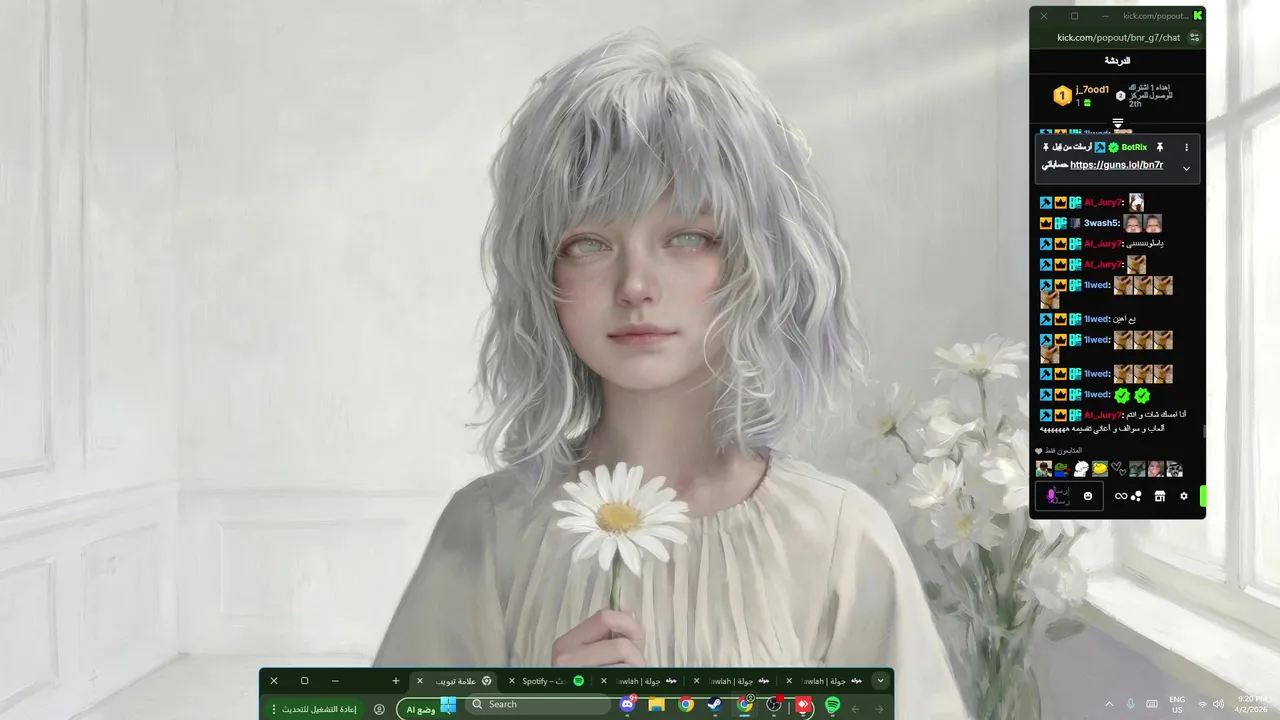Click the relaunch to update button

(319, 709)
